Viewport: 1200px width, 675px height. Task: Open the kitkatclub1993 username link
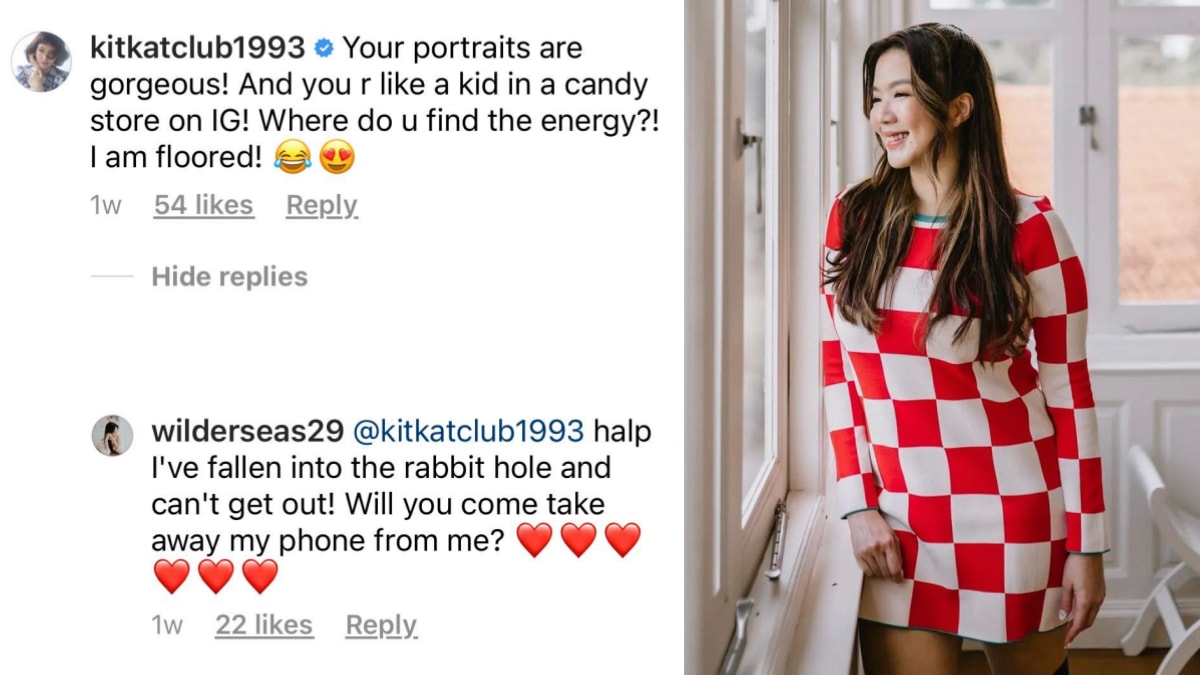point(197,47)
